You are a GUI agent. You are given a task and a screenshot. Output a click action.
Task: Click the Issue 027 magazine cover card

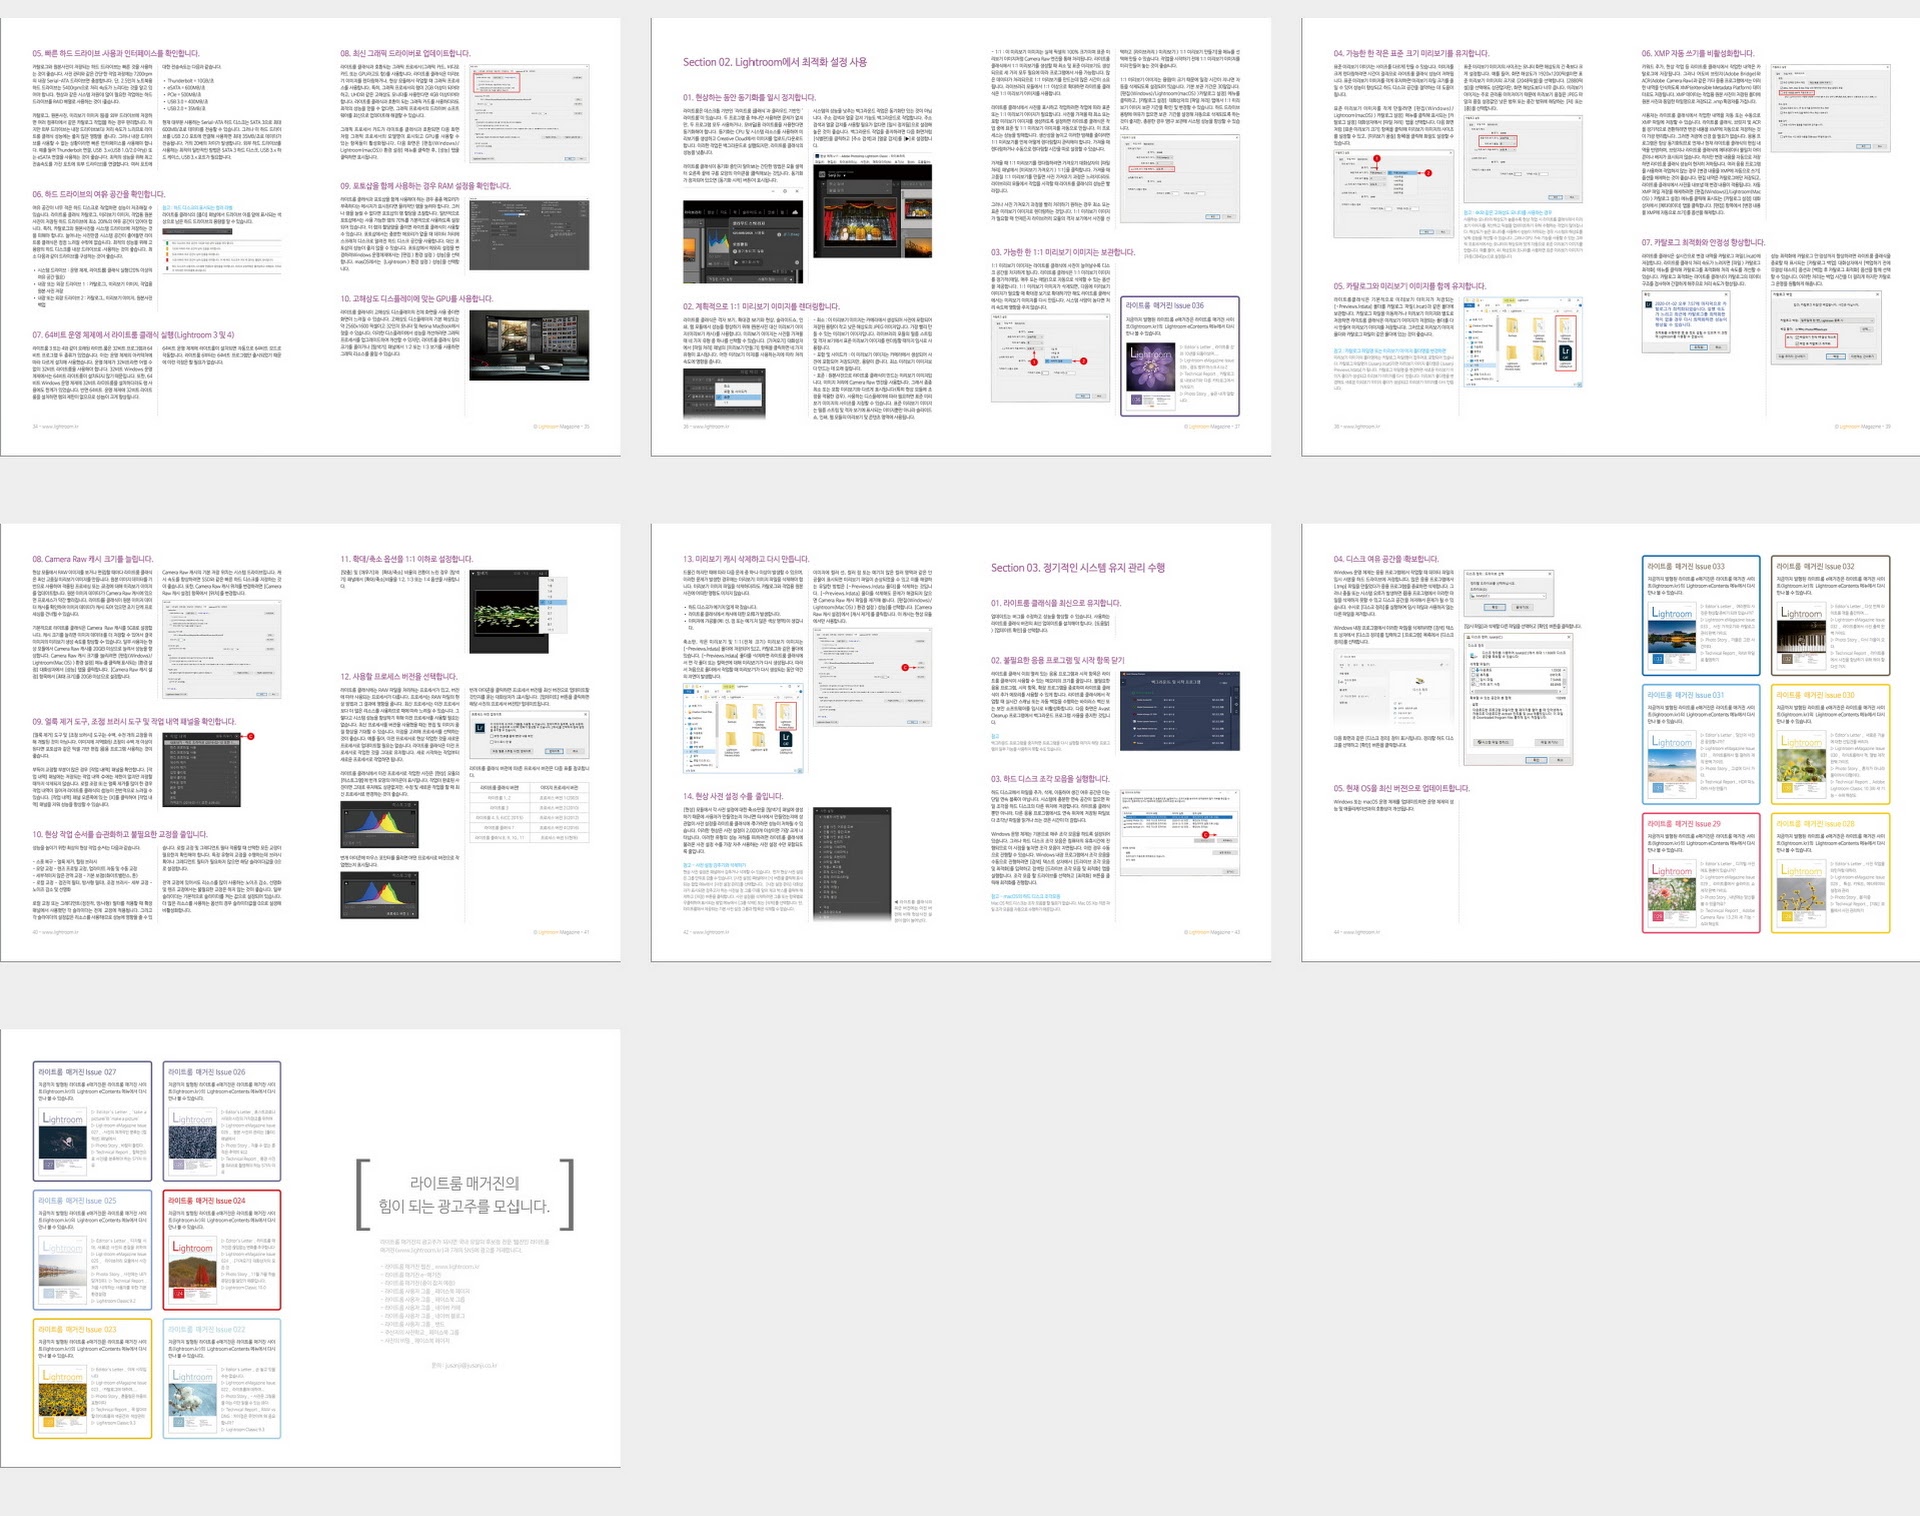[91, 1120]
